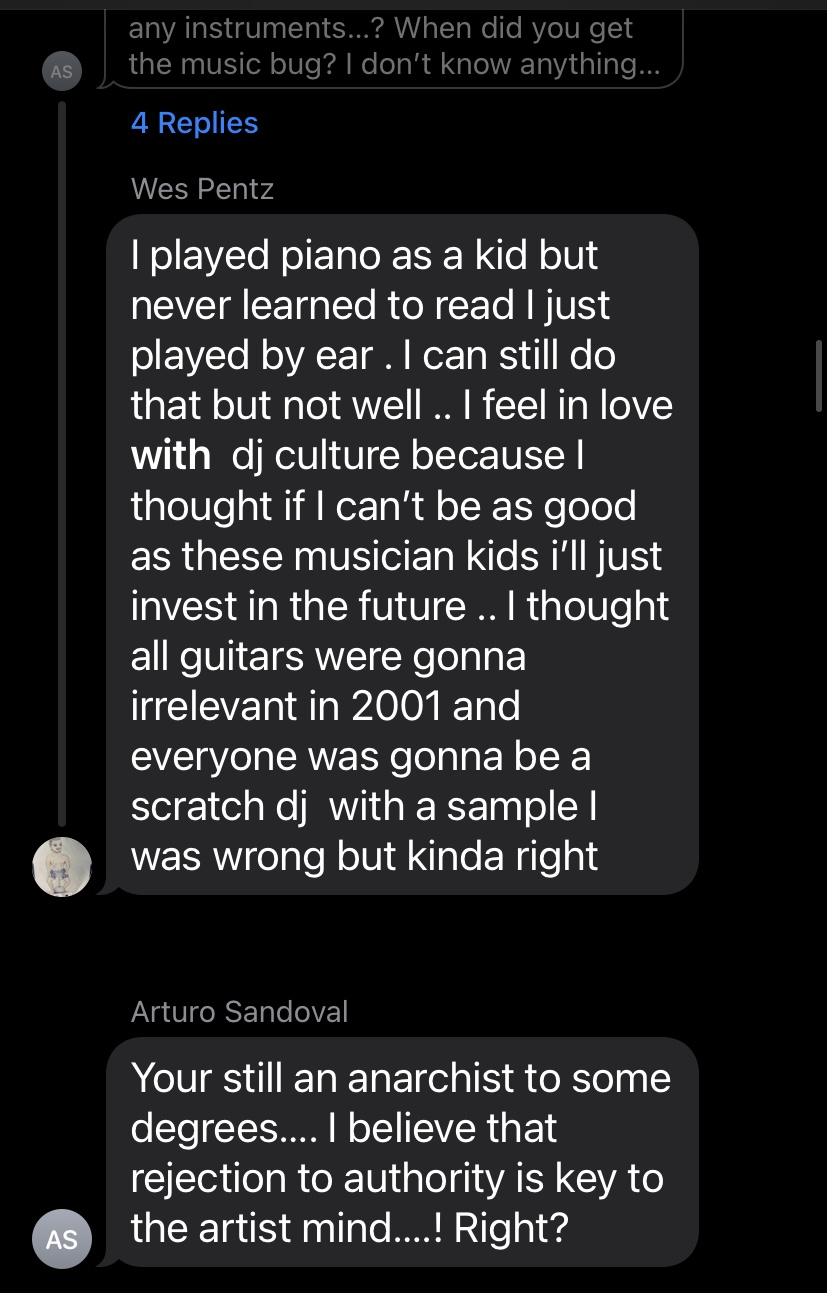Click 'any instruments...?' in the quoted message
The height and width of the screenshot is (1293, 827).
[x=258, y=27]
